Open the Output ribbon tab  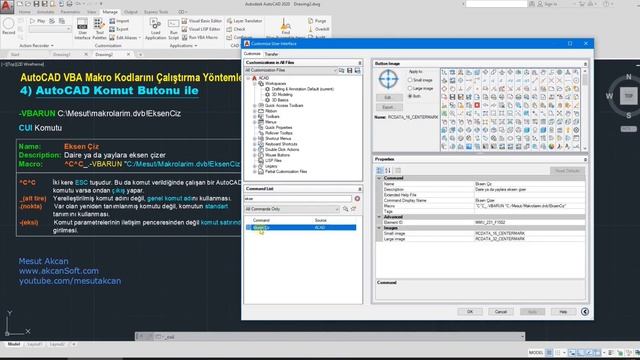(x=131, y=12)
